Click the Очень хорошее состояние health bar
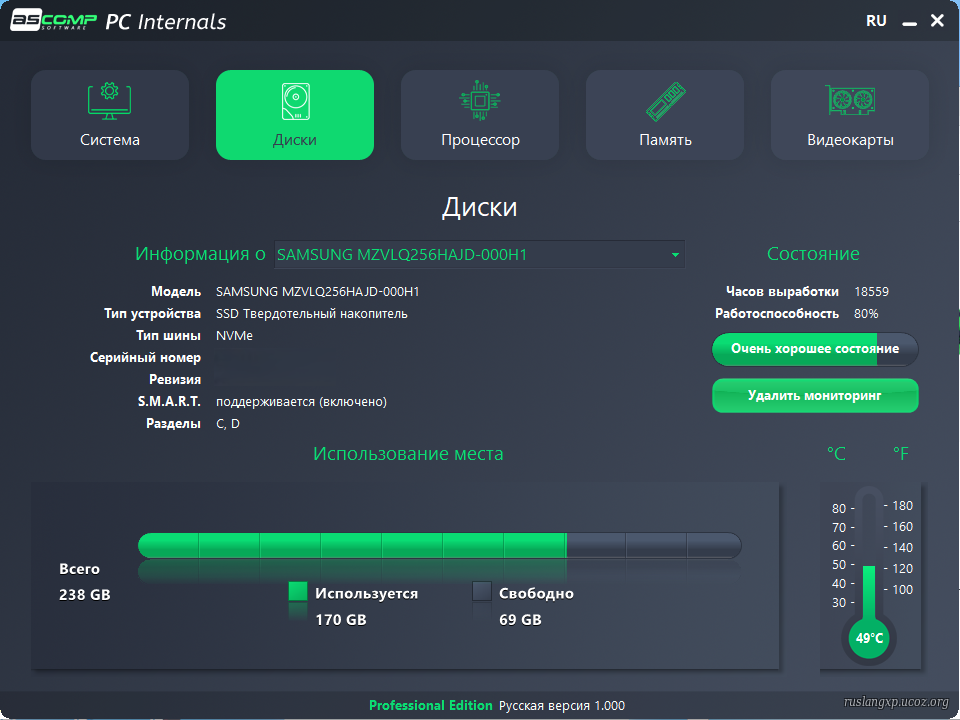 [x=815, y=349]
